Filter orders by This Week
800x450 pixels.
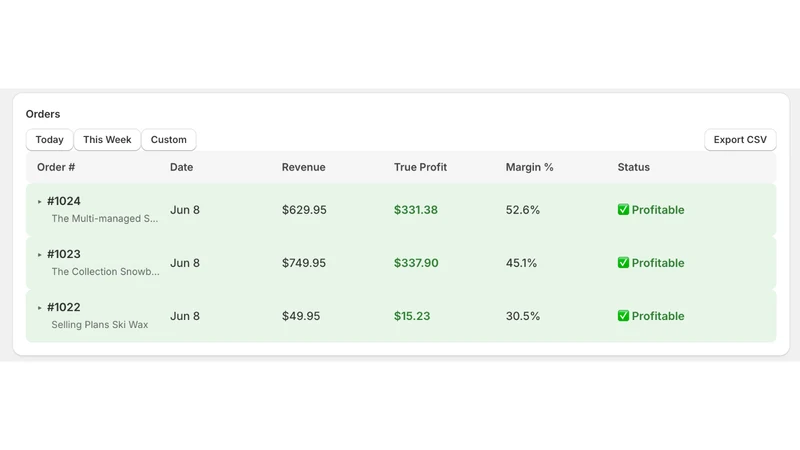[x=107, y=140]
